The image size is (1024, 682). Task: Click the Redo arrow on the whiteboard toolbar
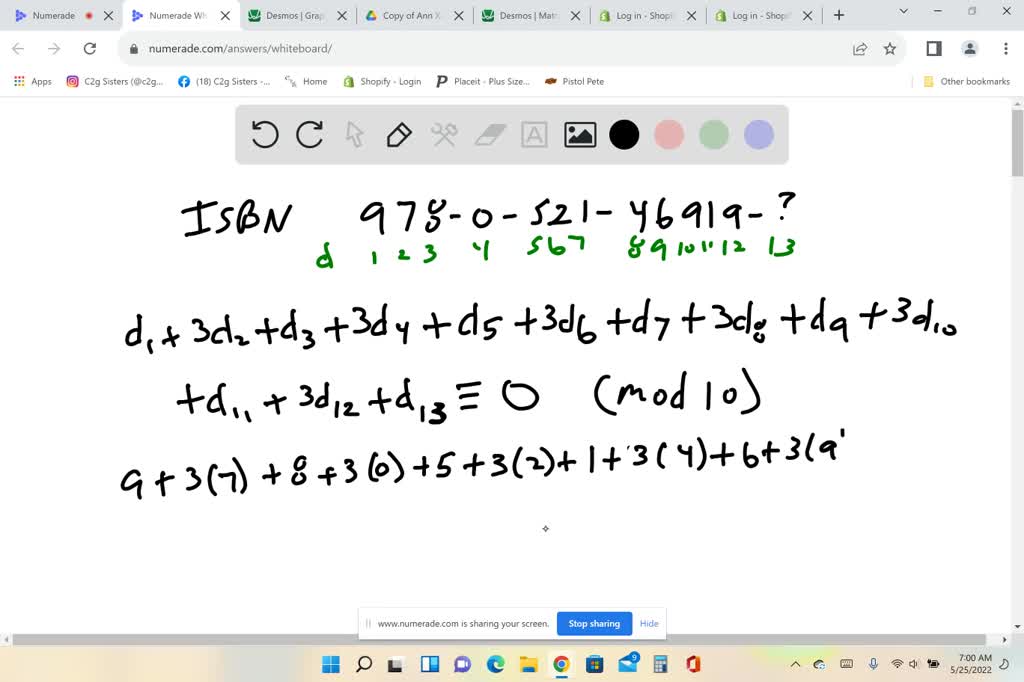coord(309,133)
